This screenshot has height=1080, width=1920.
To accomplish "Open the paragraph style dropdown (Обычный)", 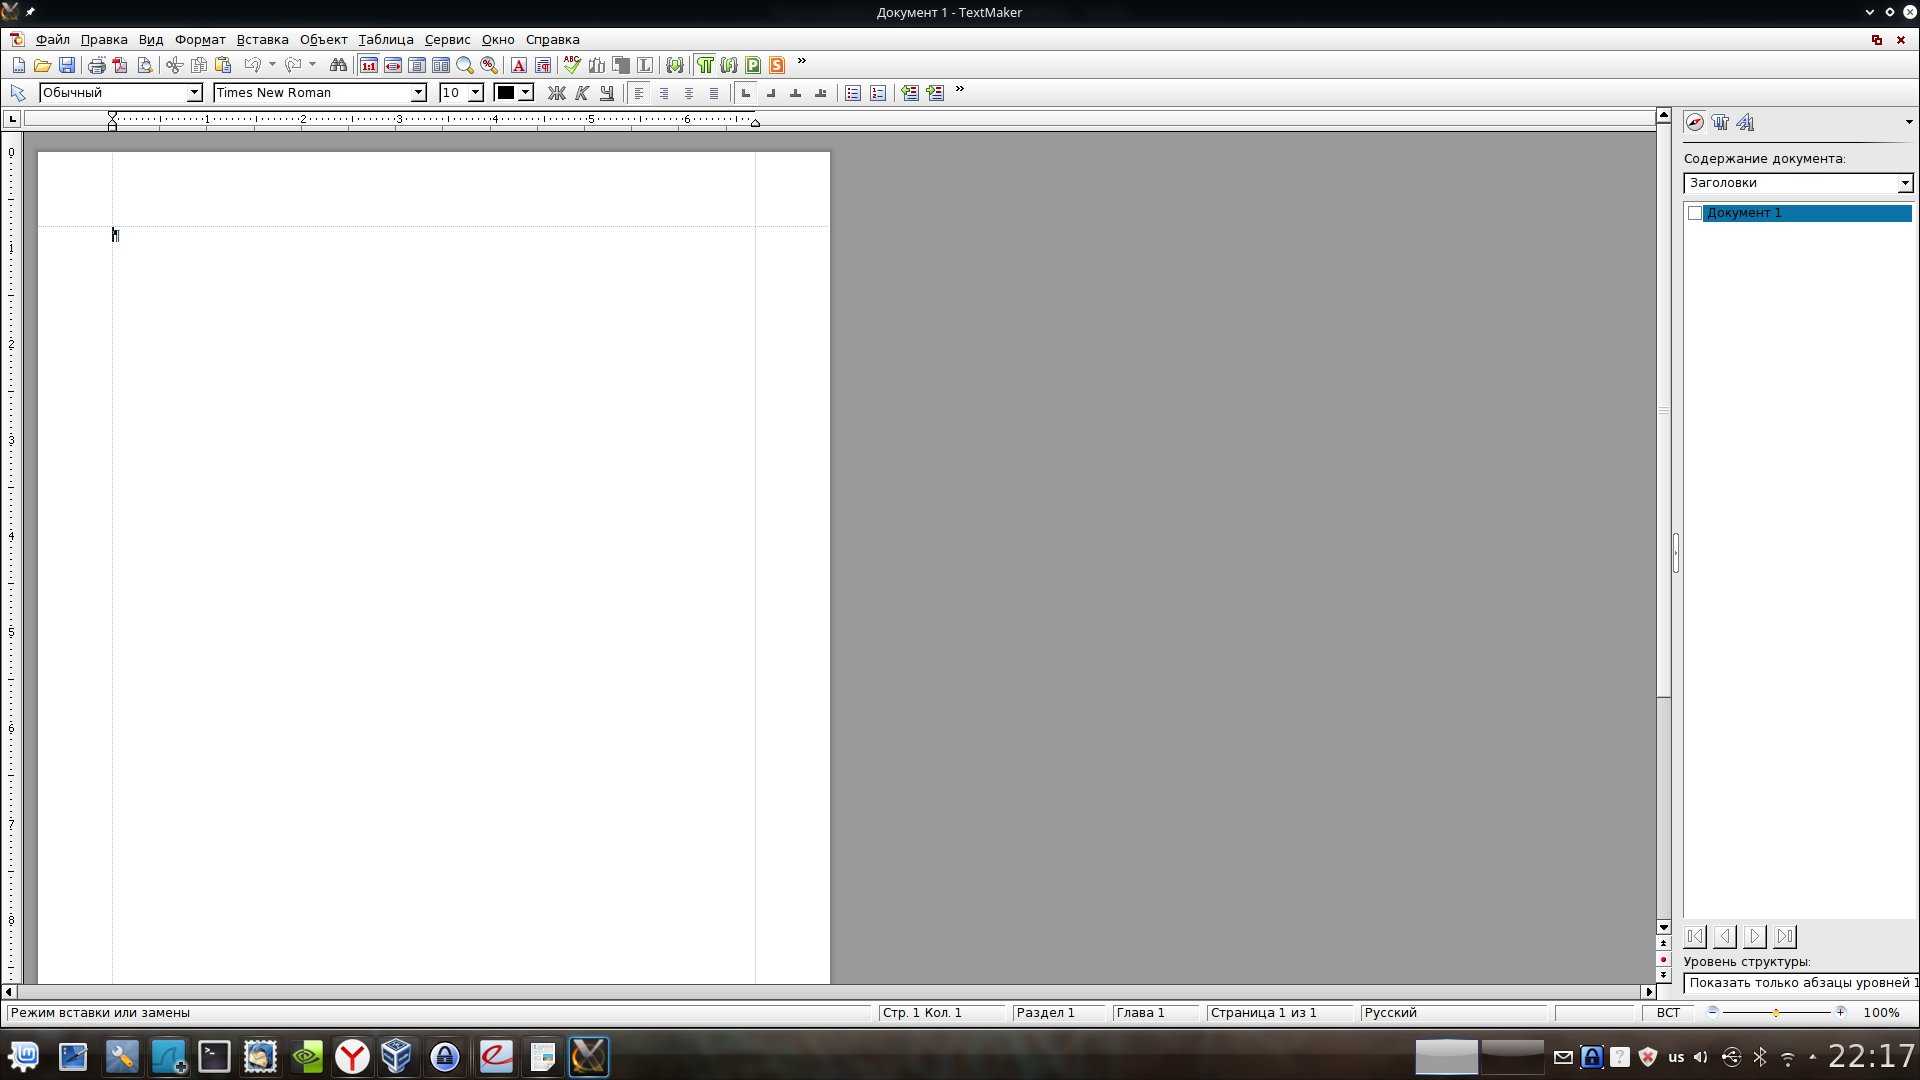I will click(x=194, y=93).
